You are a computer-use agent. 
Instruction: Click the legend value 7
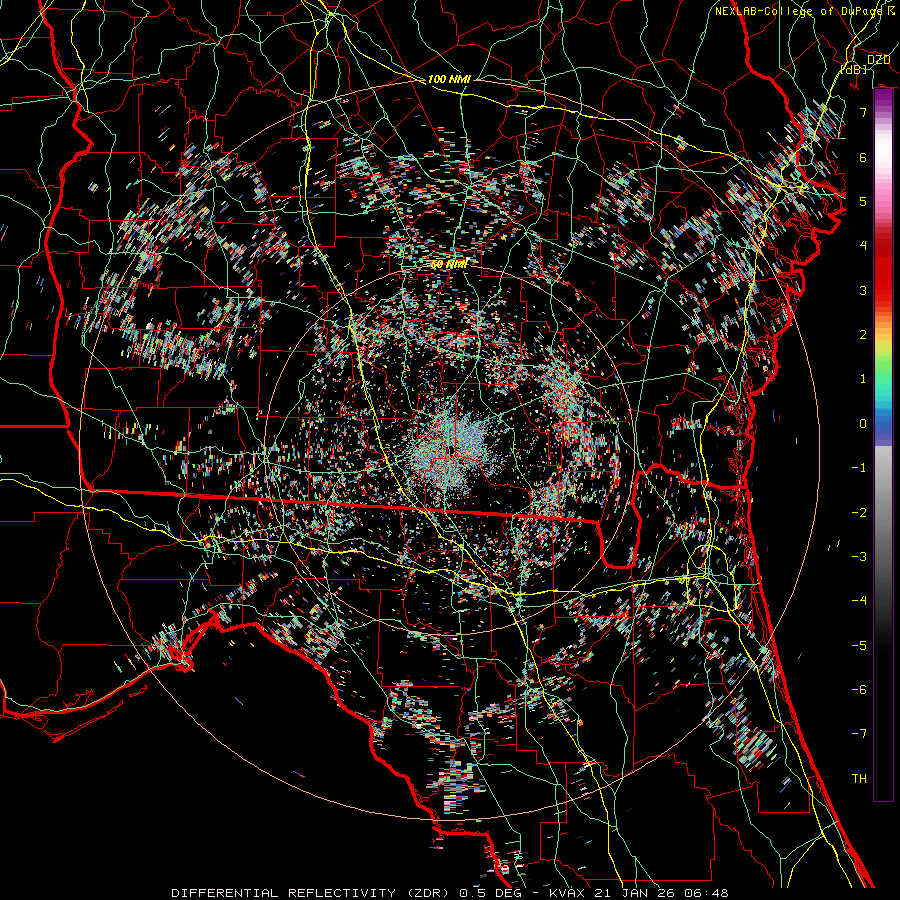[x=863, y=112]
